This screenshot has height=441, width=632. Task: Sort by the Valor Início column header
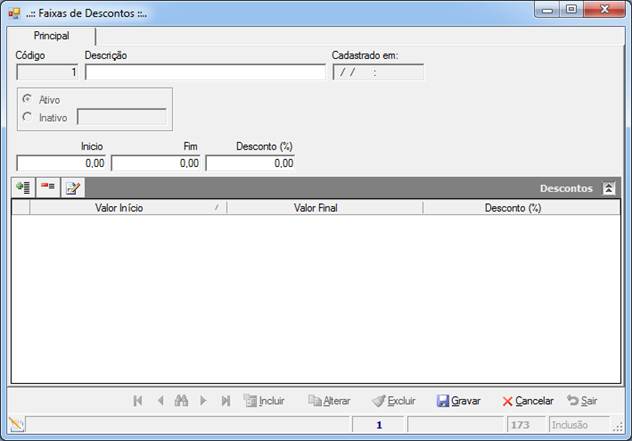click(x=128, y=208)
